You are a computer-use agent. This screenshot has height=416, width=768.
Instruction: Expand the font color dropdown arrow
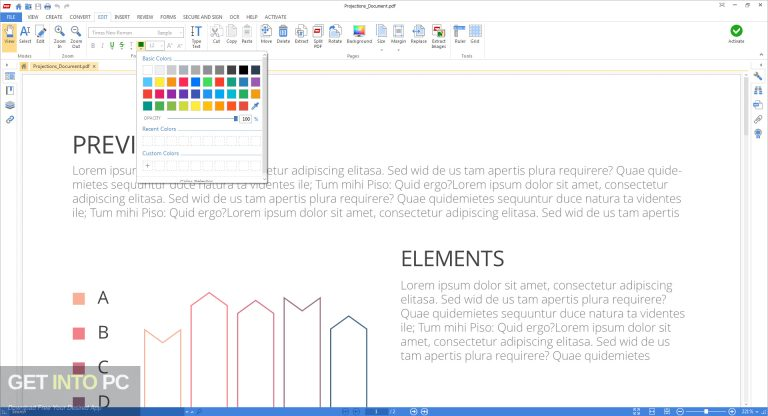pos(141,50)
